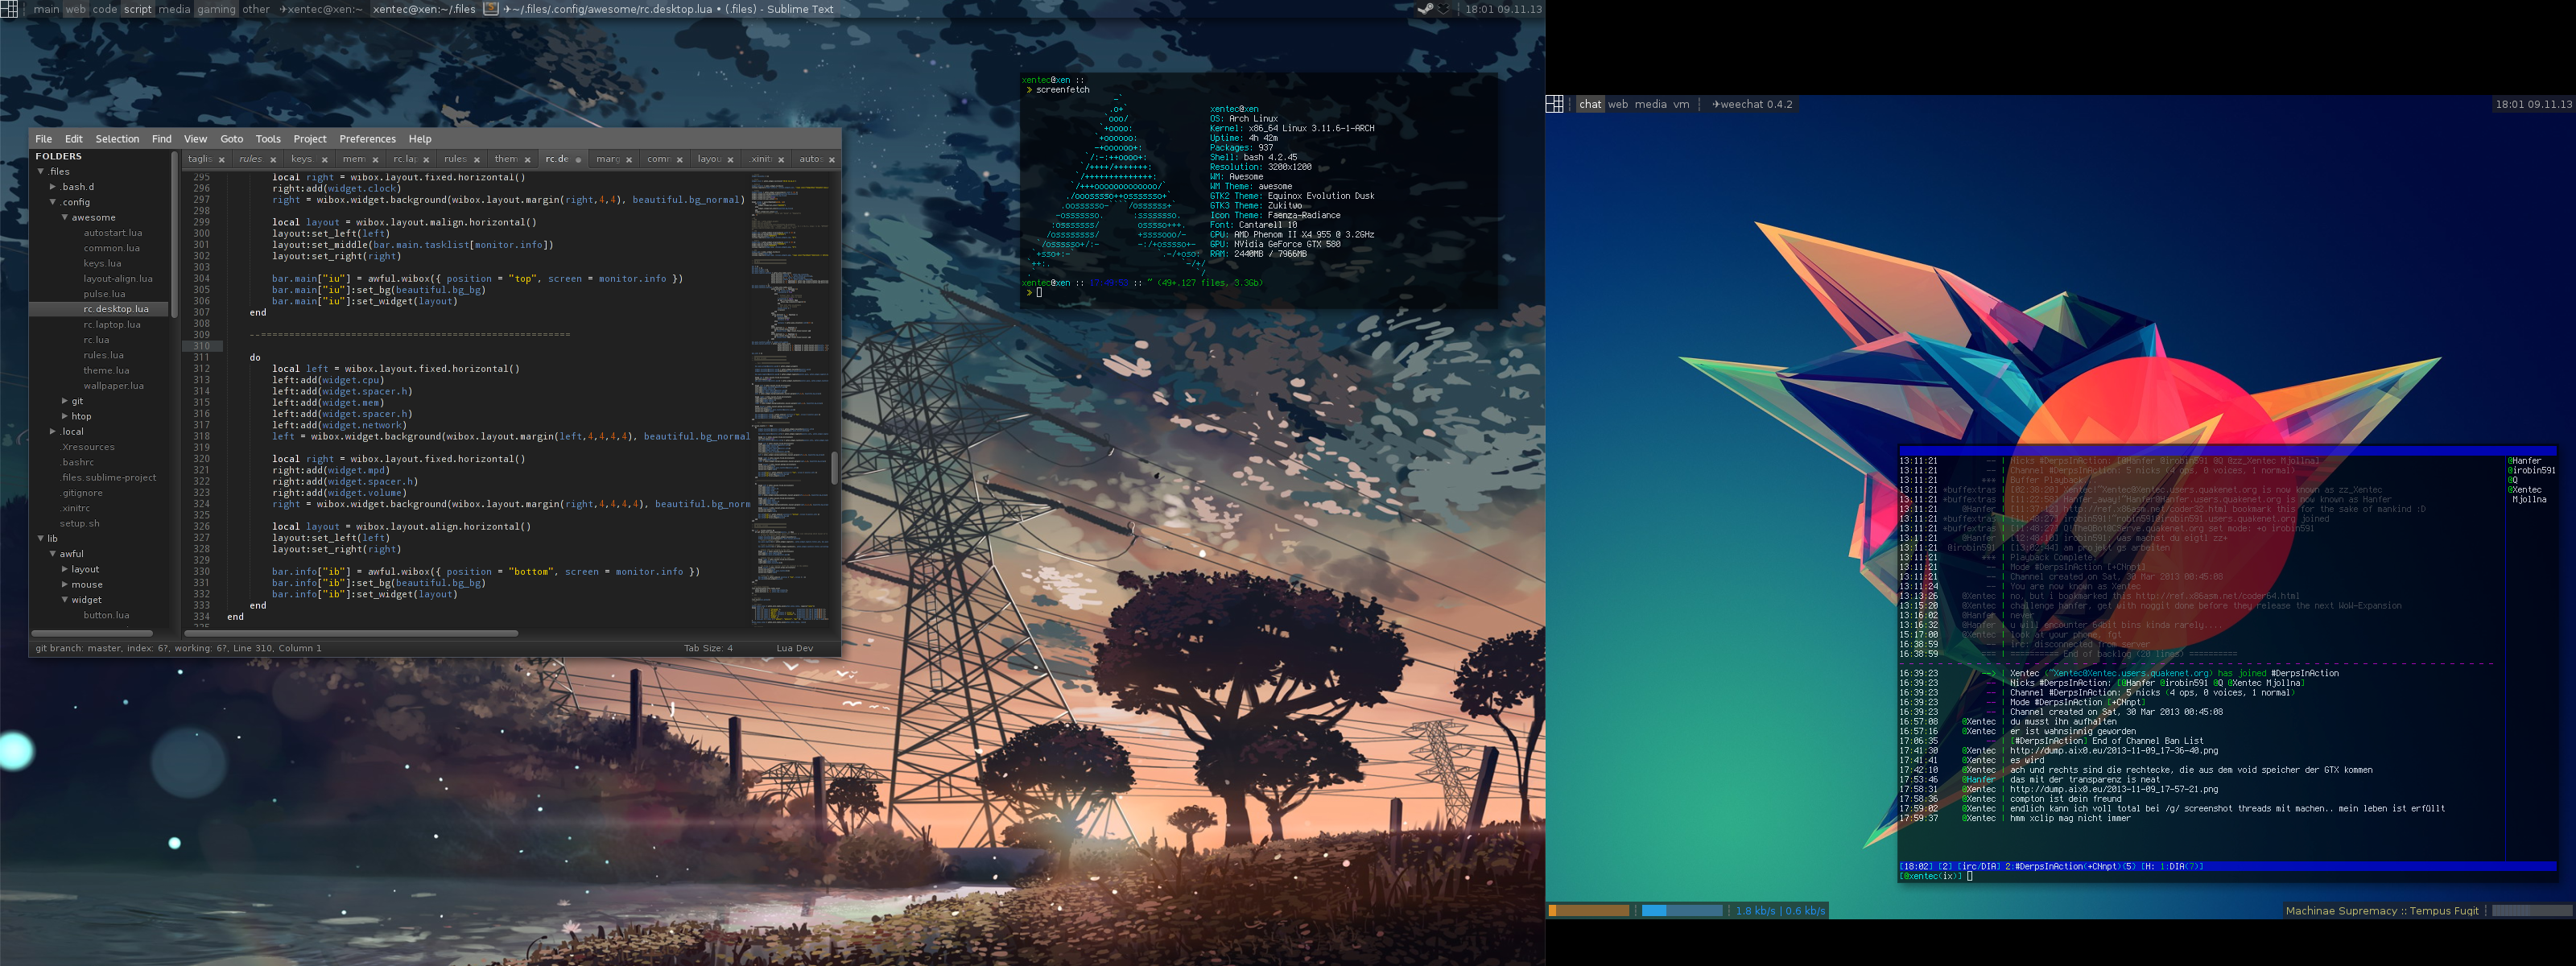Open the Selection menu

[x=117, y=139]
